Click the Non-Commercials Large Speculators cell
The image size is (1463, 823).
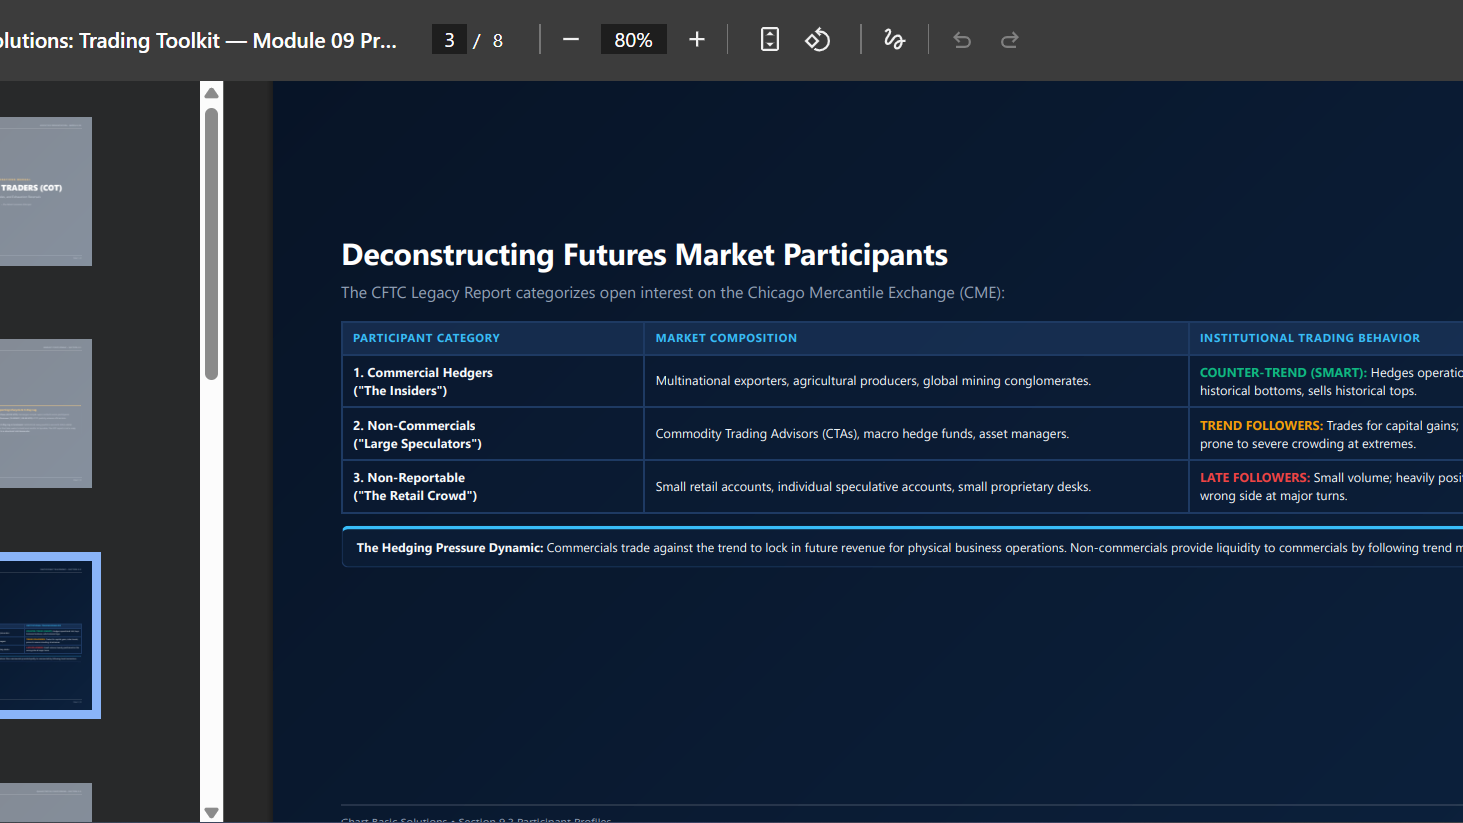pyautogui.click(x=493, y=434)
